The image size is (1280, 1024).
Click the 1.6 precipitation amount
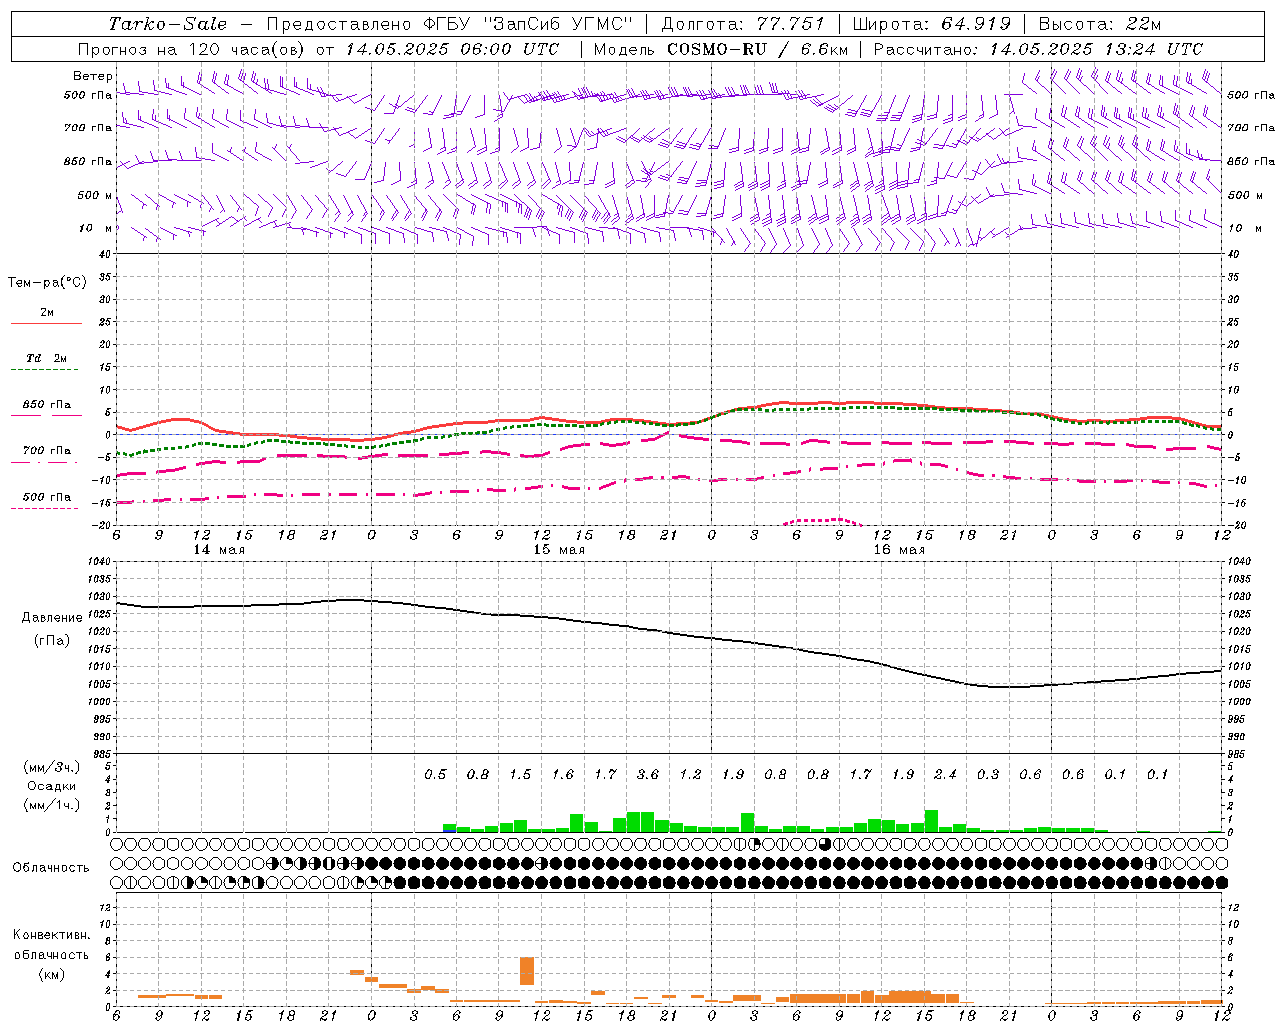pos(563,775)
